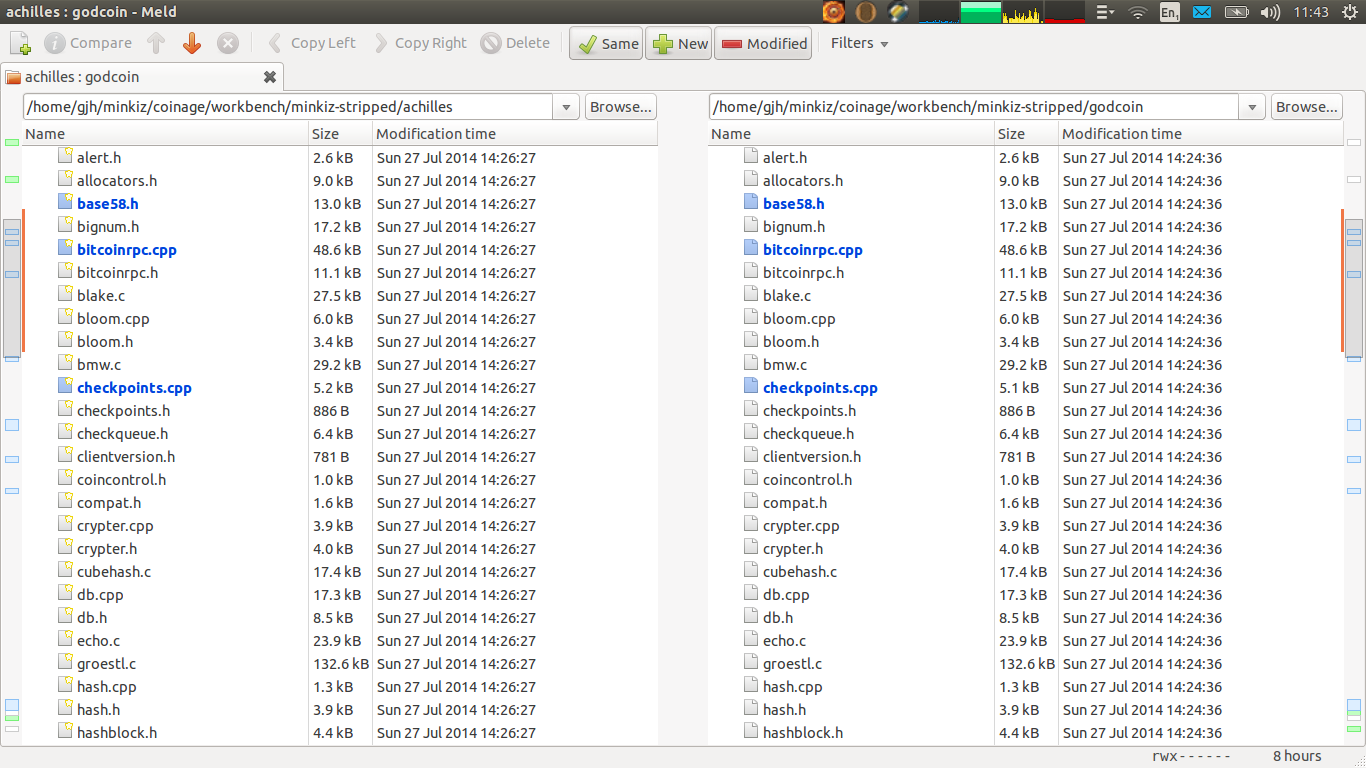This screenshot has height=768, width=1366.
Task: Select bignum.h in the right pane
Action: point(794,227)
